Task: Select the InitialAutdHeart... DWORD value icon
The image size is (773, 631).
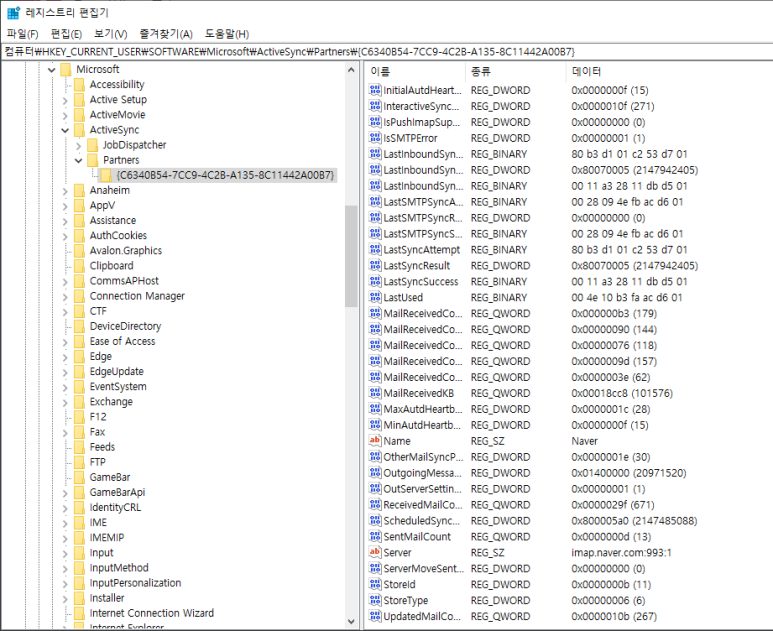Action: (375, 90)
